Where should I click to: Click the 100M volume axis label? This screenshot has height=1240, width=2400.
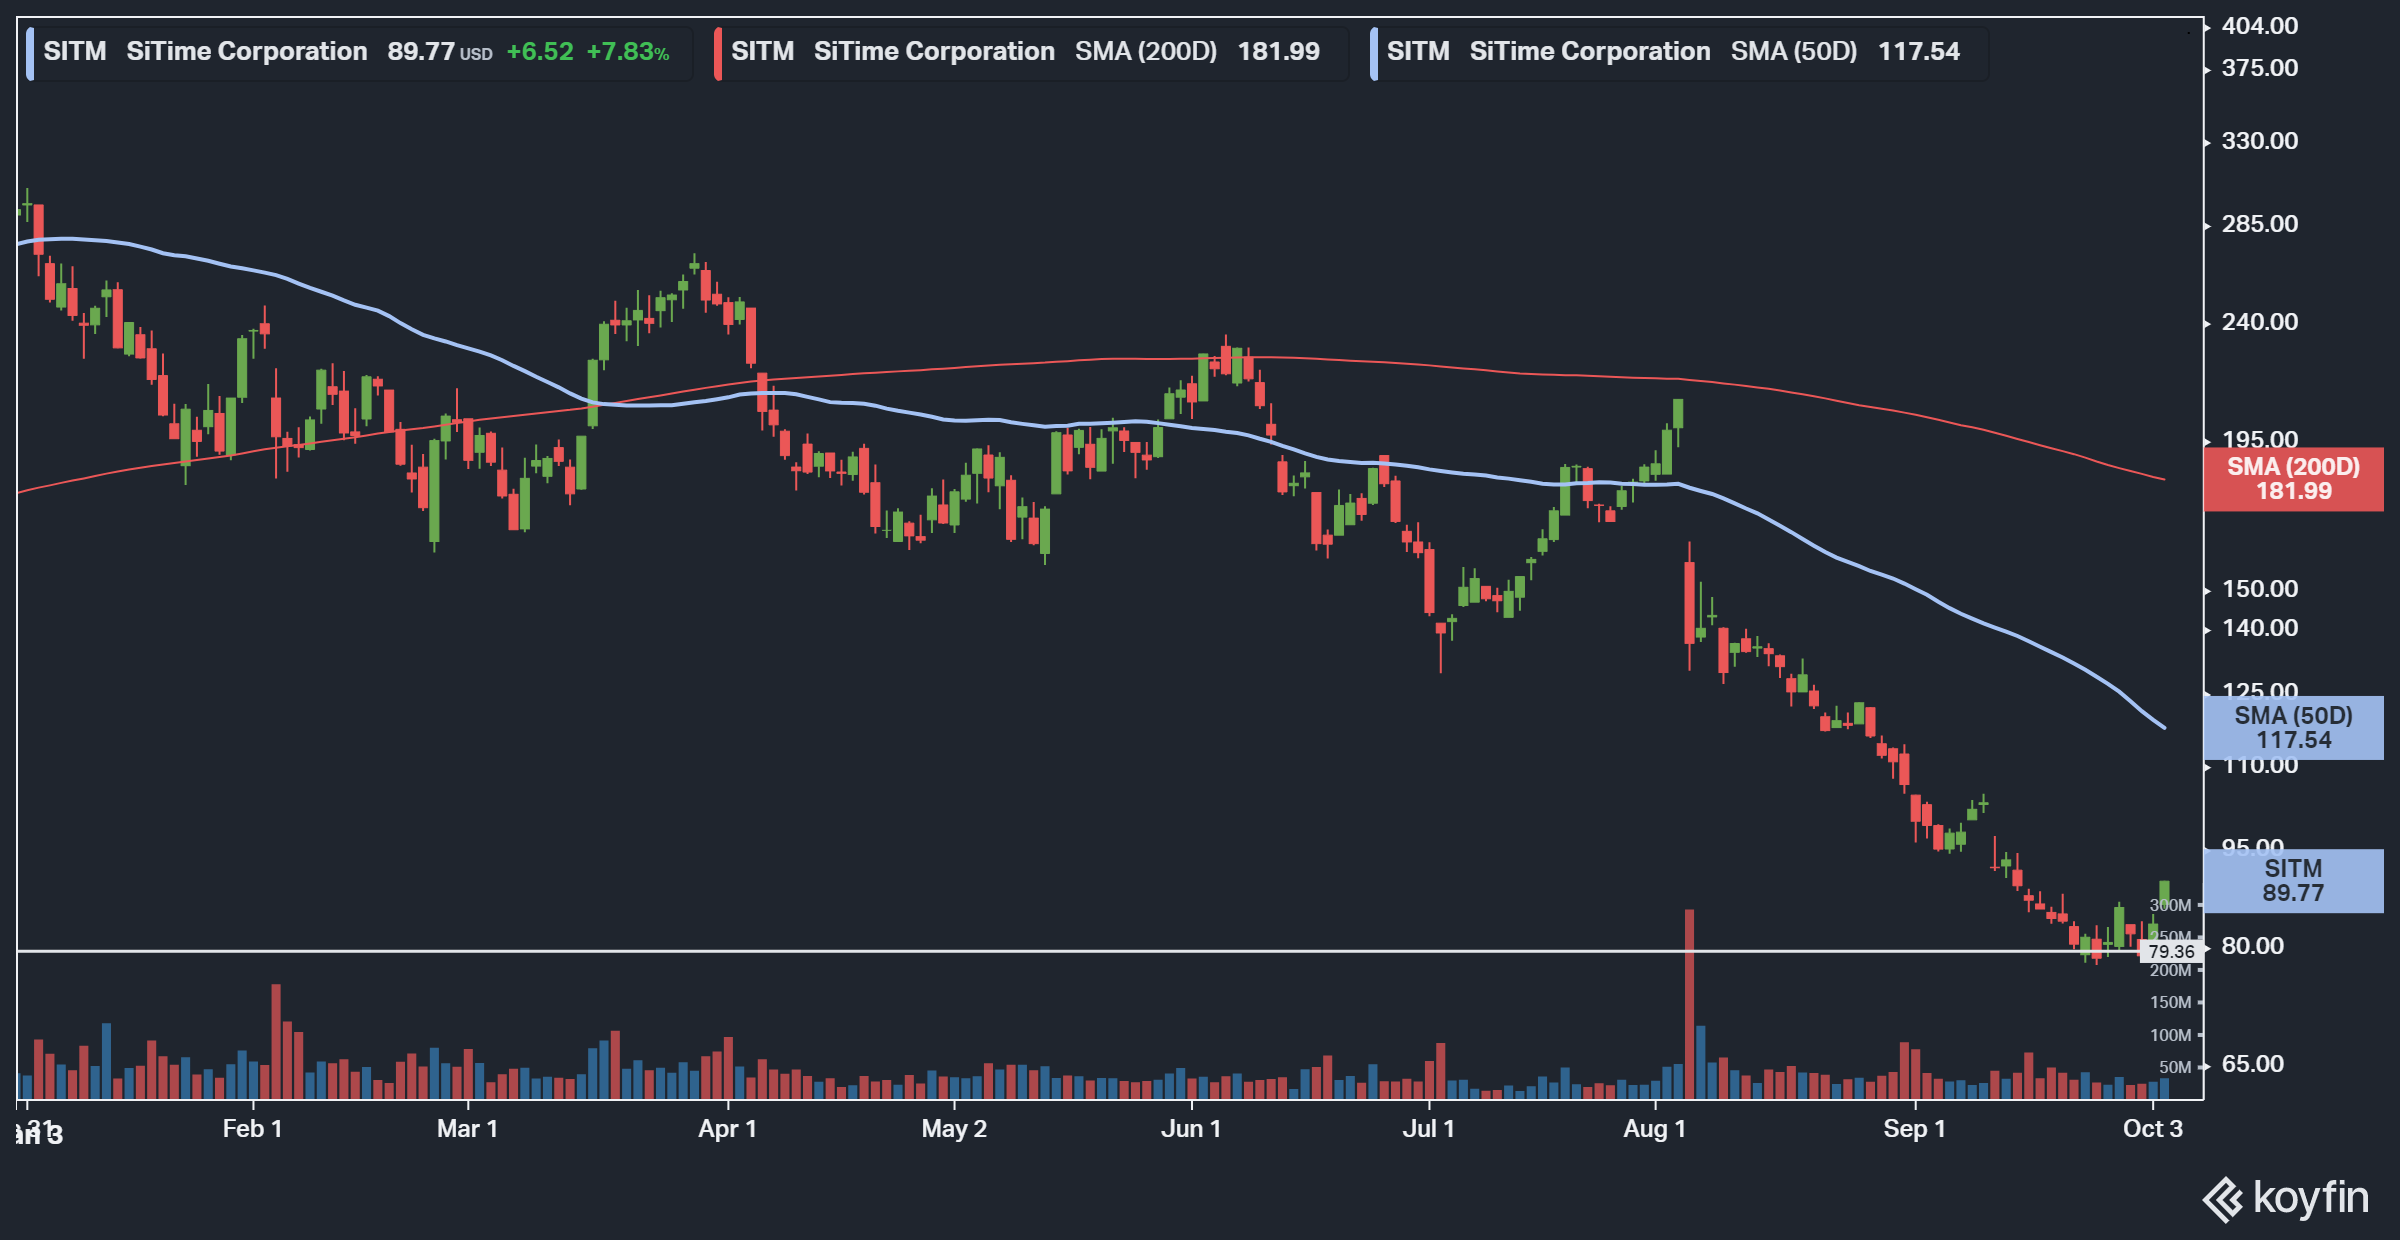tap(2170, 1035)
